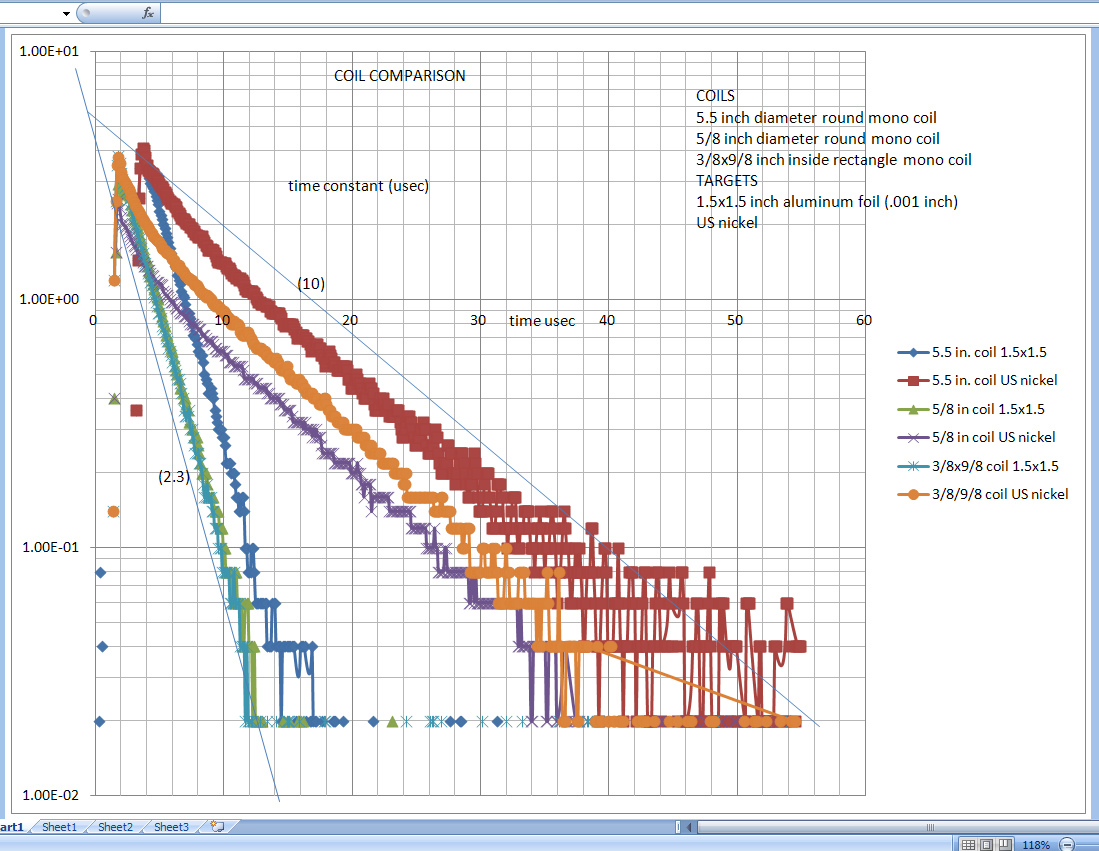Click the '5/8 inch diameter round mono coil' text
1099x851 pixels.
[x=817, y=139]
